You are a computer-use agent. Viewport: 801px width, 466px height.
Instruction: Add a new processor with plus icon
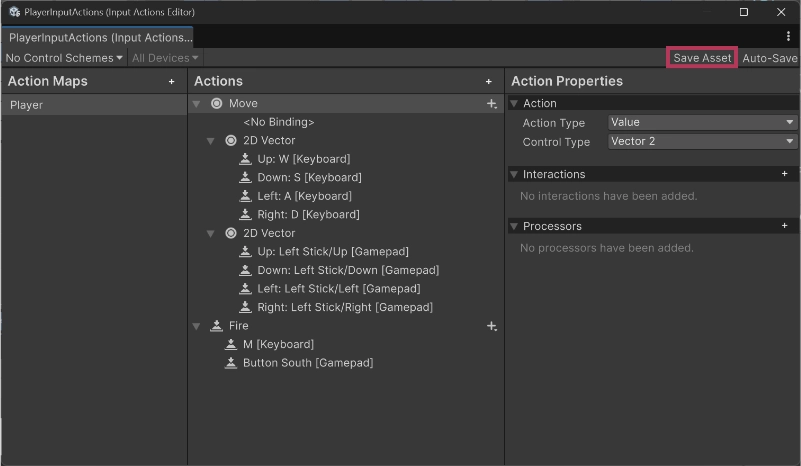click(x=785, y=226)
